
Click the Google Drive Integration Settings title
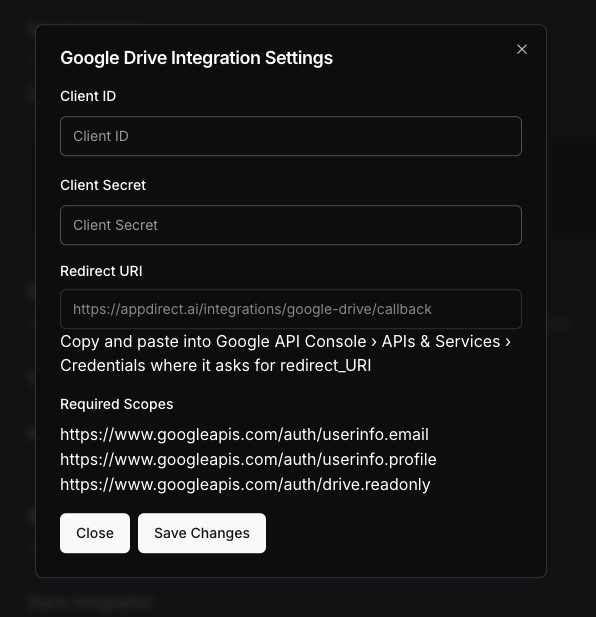pyautogui.click(x=196, y=58)
